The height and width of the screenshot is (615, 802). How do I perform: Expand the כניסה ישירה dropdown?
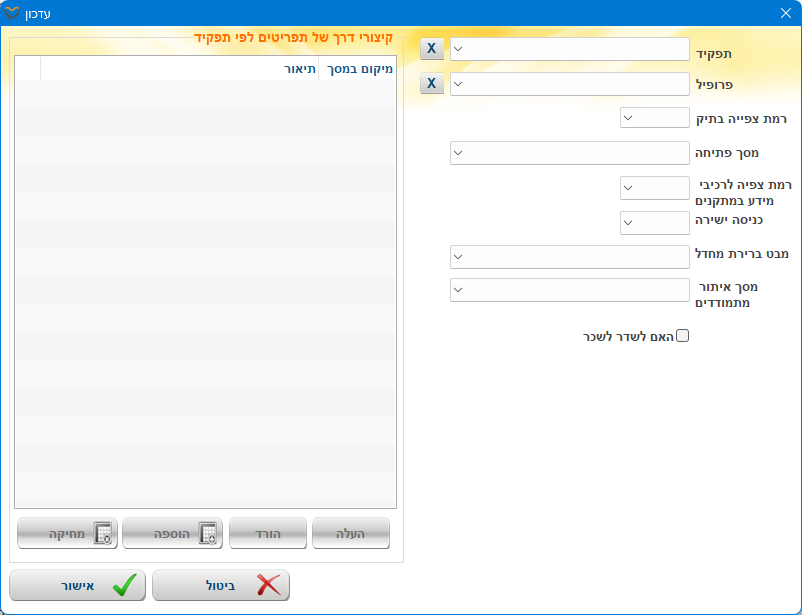click(x=655, y=222)
